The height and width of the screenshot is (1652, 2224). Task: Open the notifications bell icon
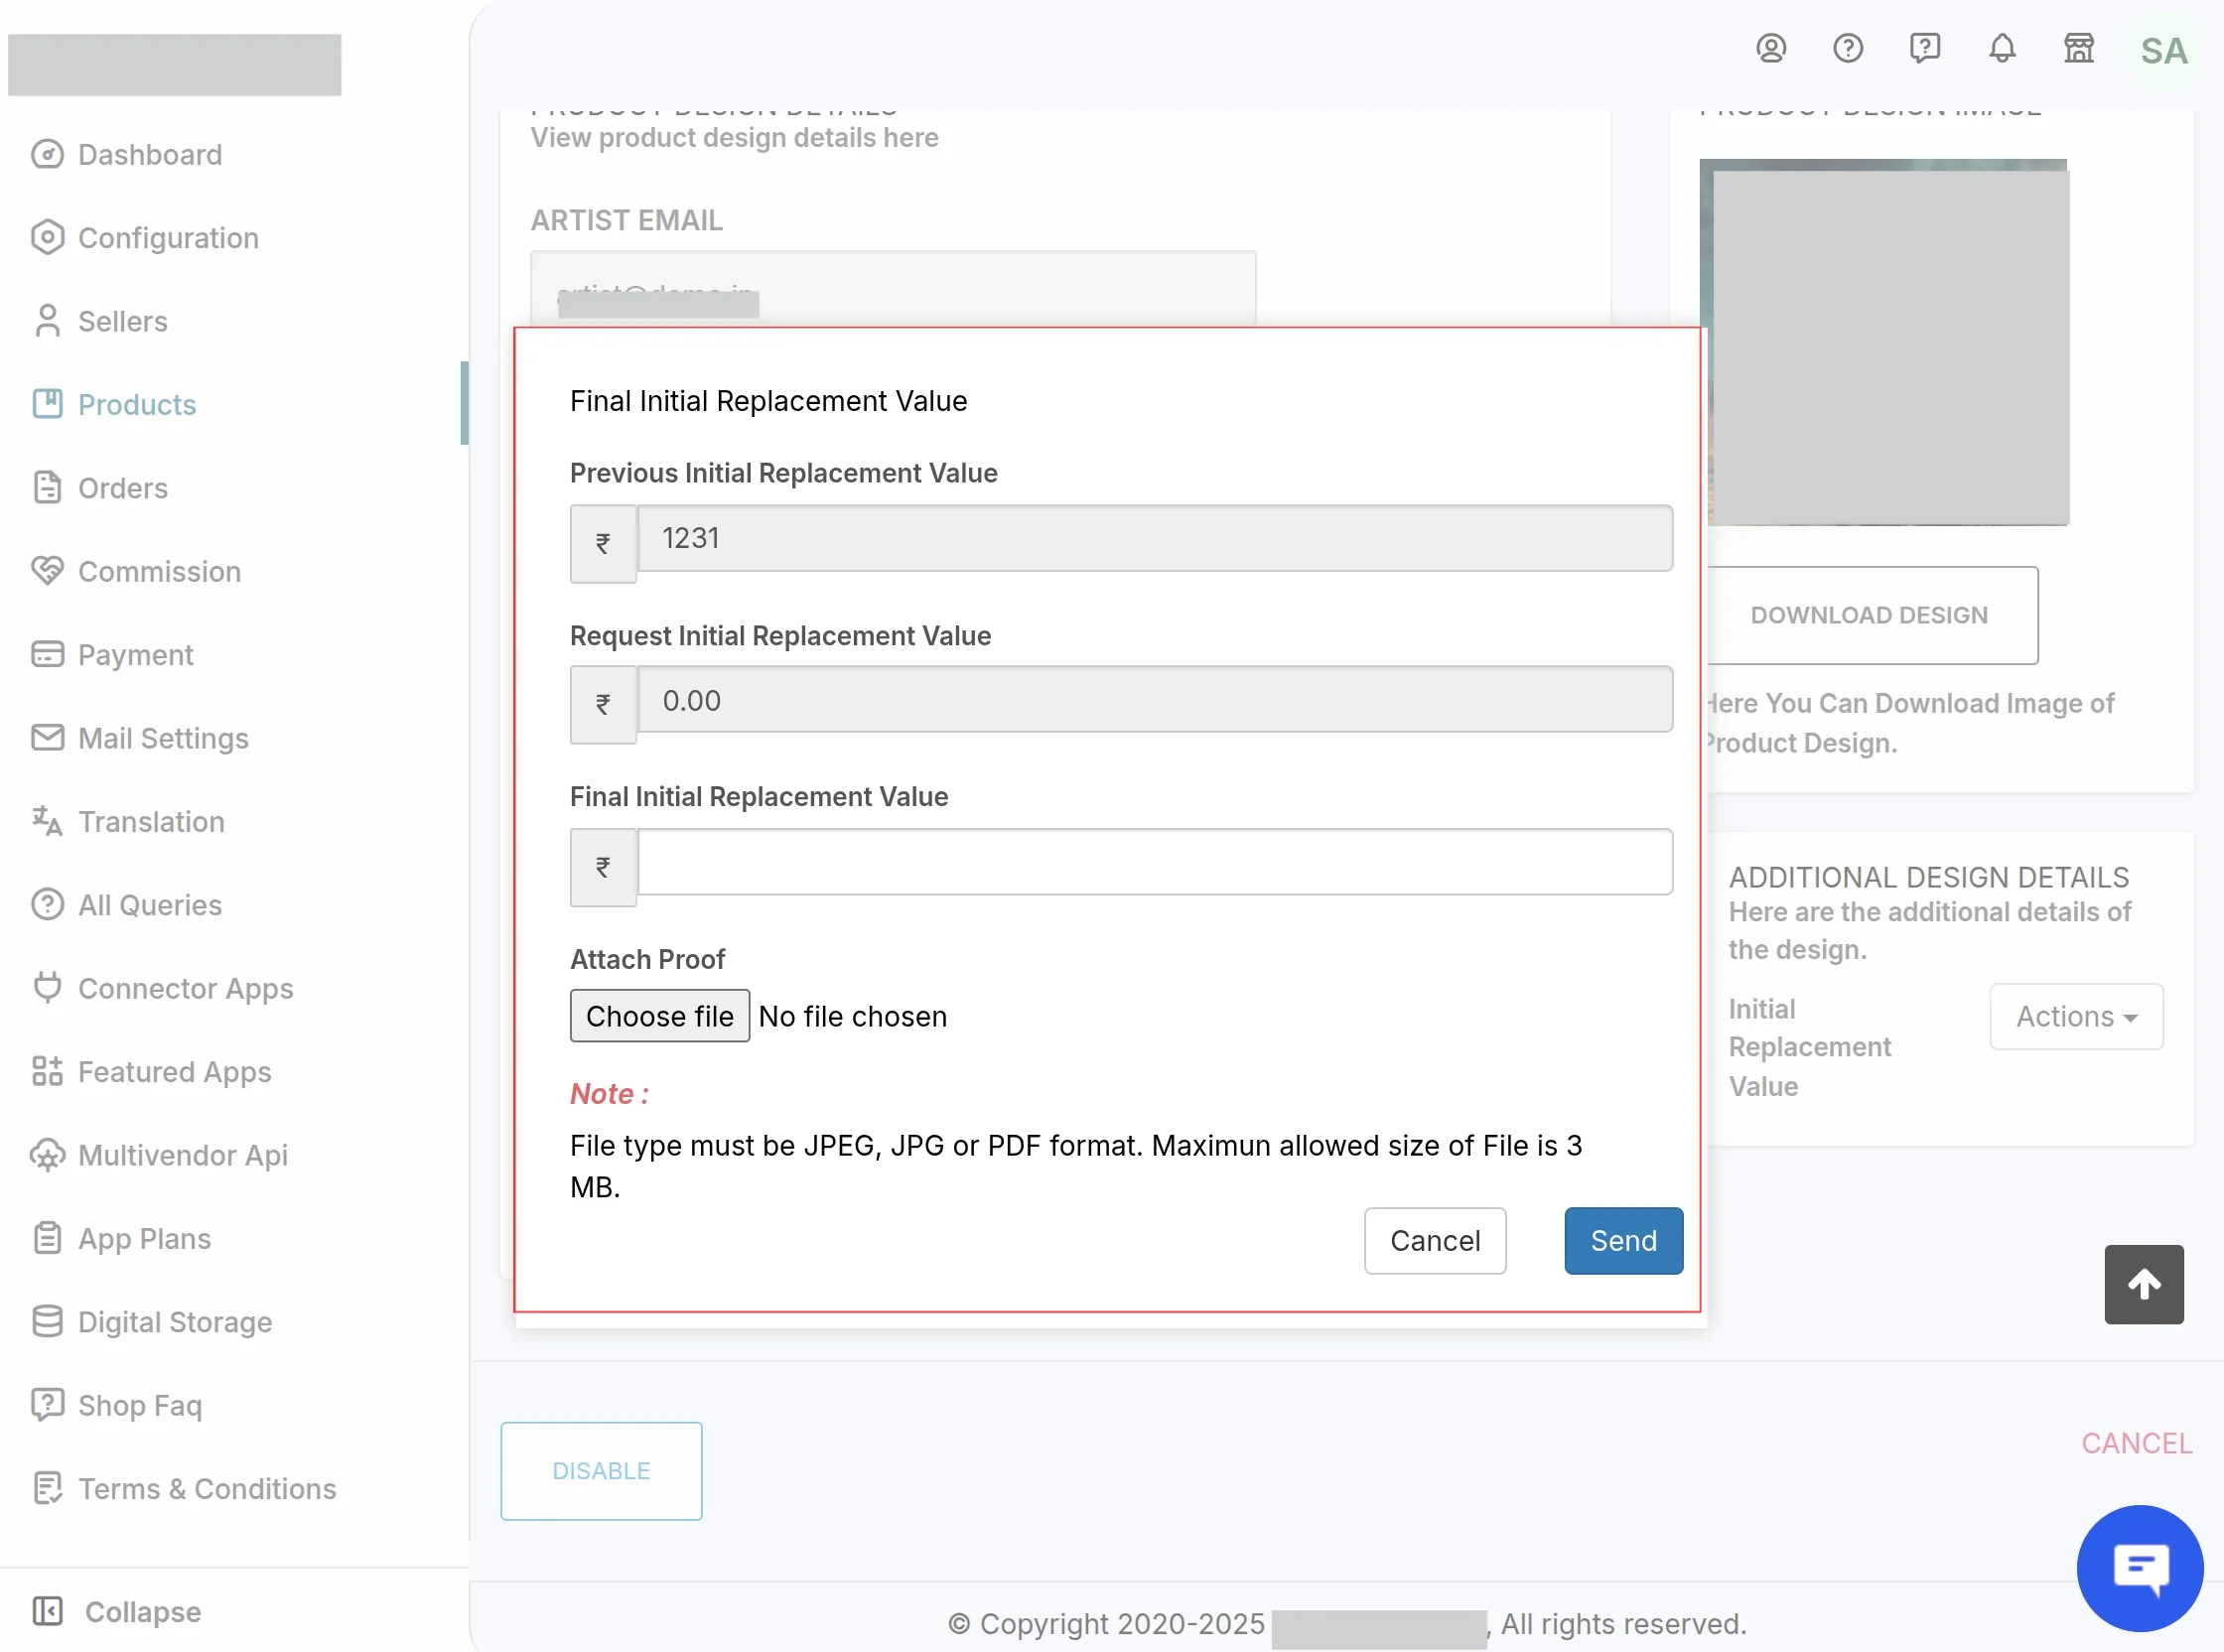pyautogui.click(x=2002, y=48)
